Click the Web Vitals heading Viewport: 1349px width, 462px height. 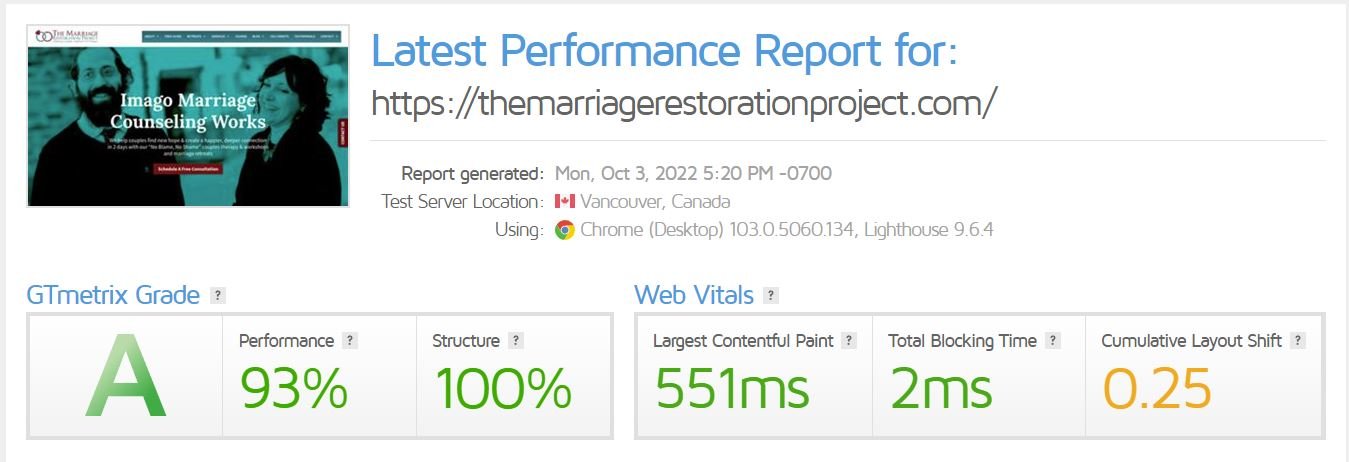[x=694, y=296]
